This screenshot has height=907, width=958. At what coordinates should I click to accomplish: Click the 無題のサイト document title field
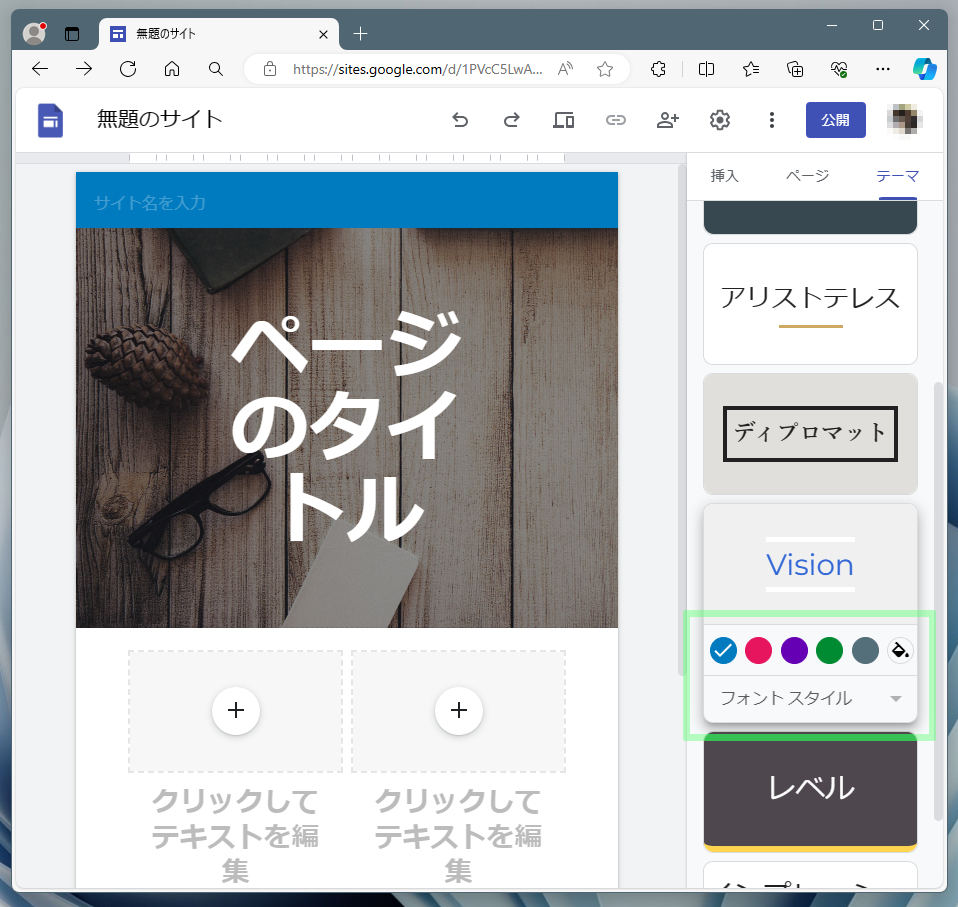(160, 119)
